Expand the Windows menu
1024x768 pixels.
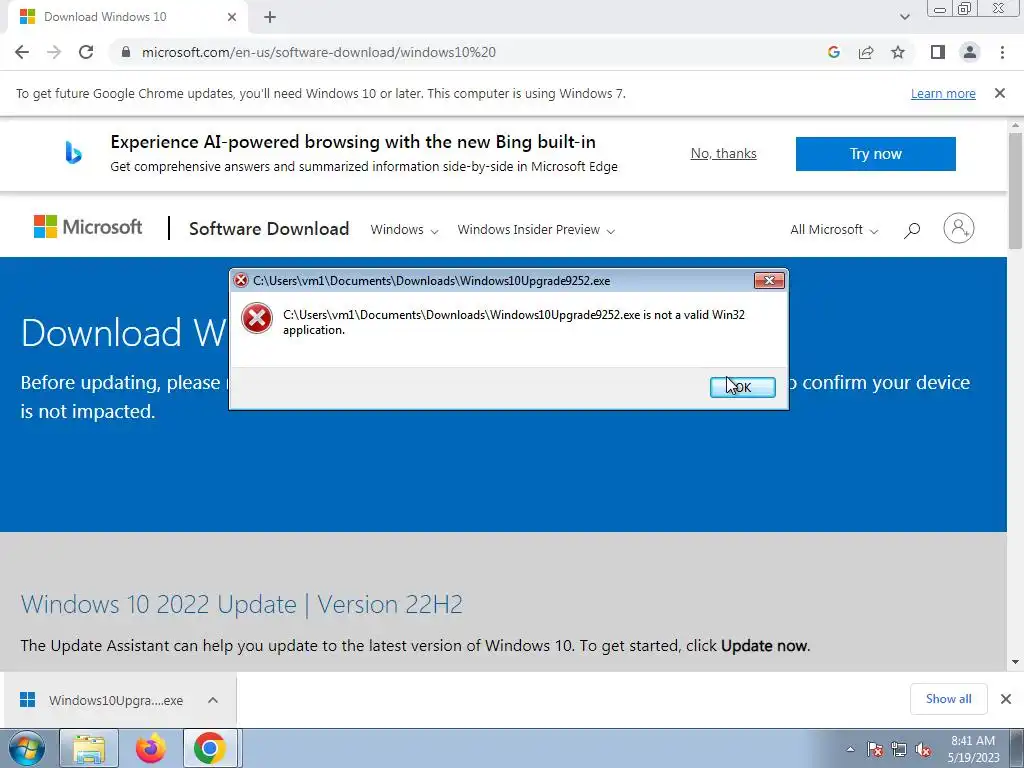(404, 230)
